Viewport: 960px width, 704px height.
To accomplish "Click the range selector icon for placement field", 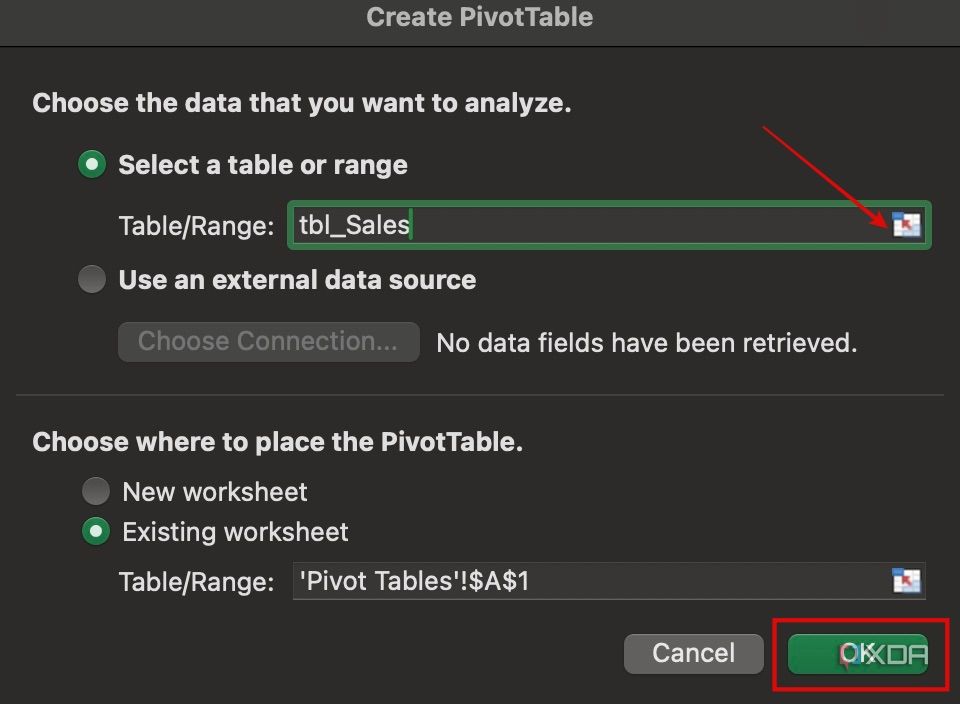I will [906, 580].
